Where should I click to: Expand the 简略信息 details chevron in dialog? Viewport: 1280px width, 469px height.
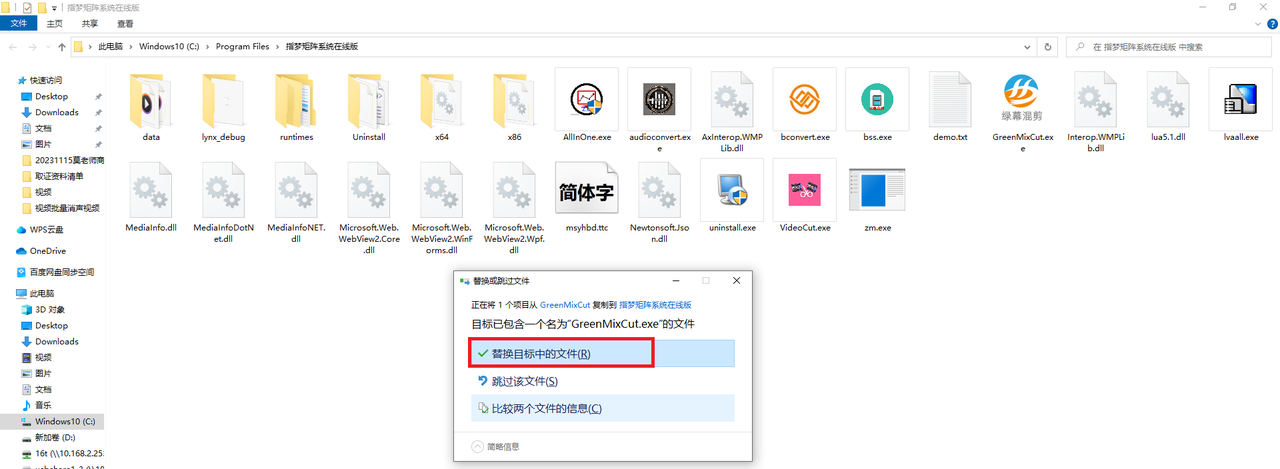[x=477, y=446]
